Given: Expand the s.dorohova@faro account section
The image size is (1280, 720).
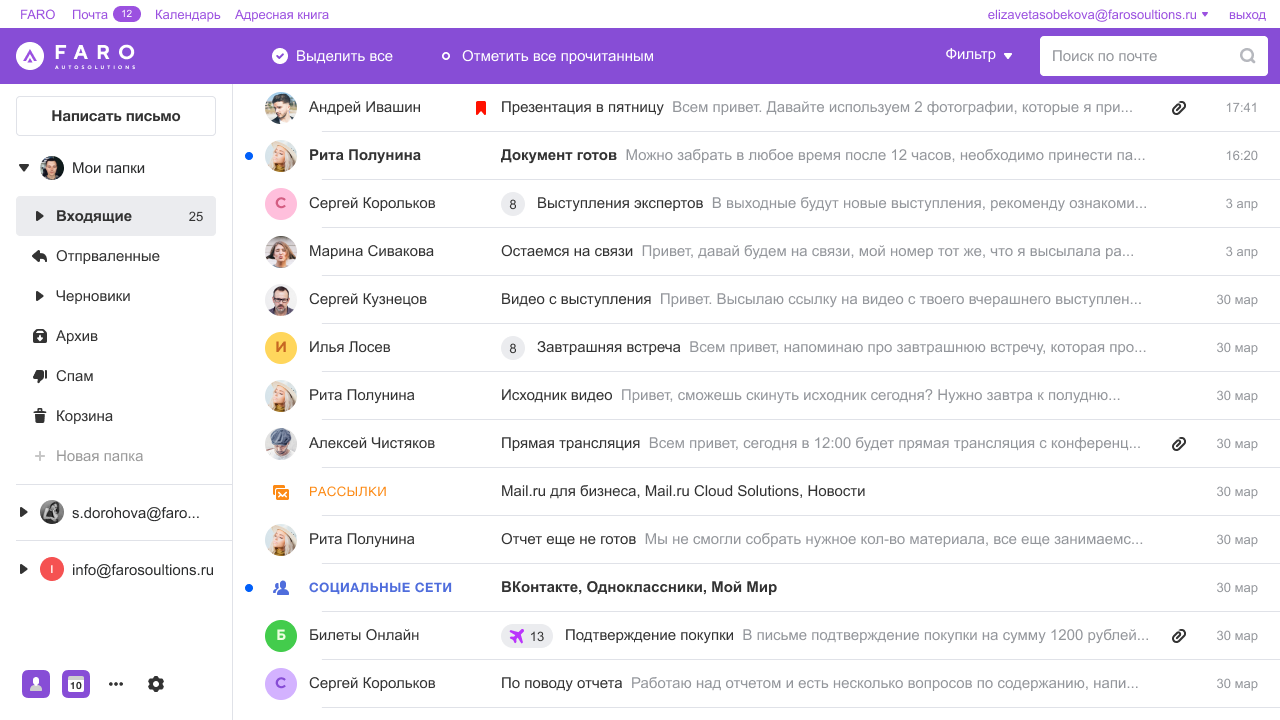Looking at the screenshot, I should tap(24, 512).
